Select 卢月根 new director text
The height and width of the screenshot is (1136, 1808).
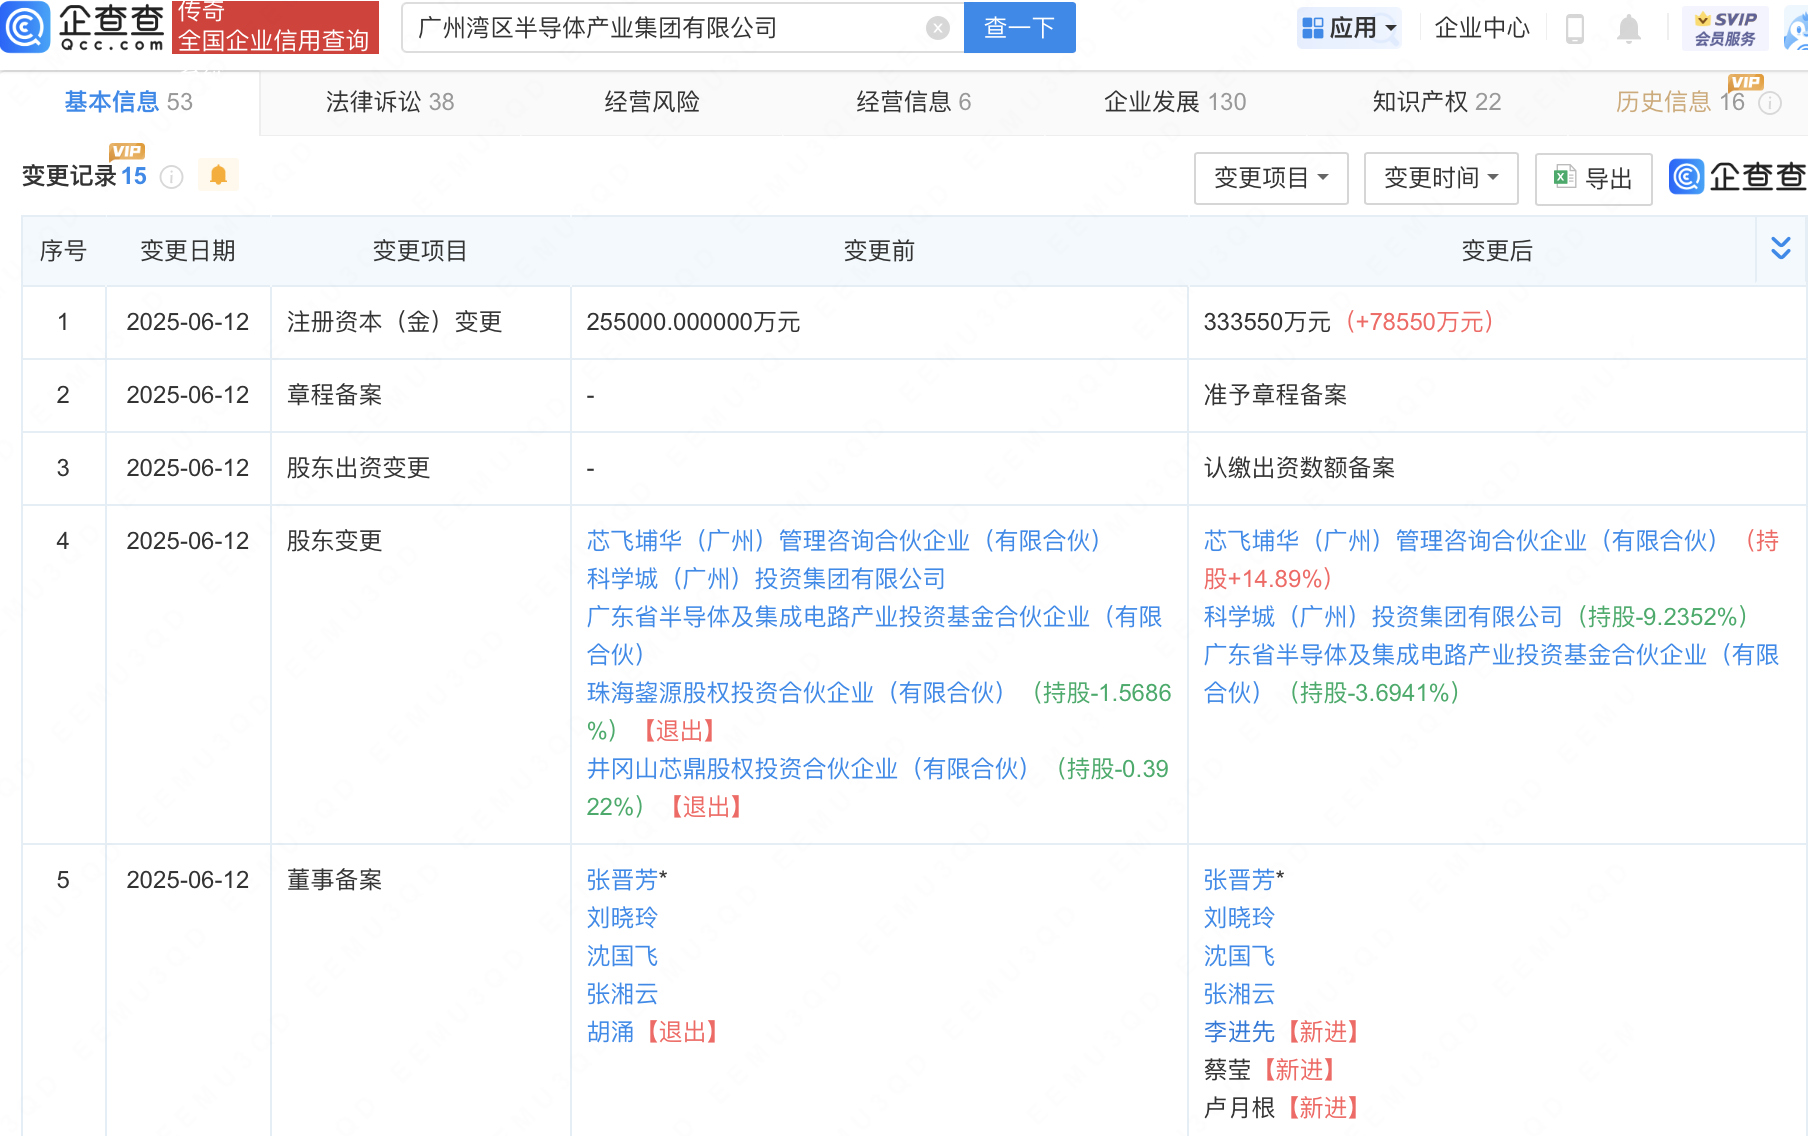pos(1239,1108)
